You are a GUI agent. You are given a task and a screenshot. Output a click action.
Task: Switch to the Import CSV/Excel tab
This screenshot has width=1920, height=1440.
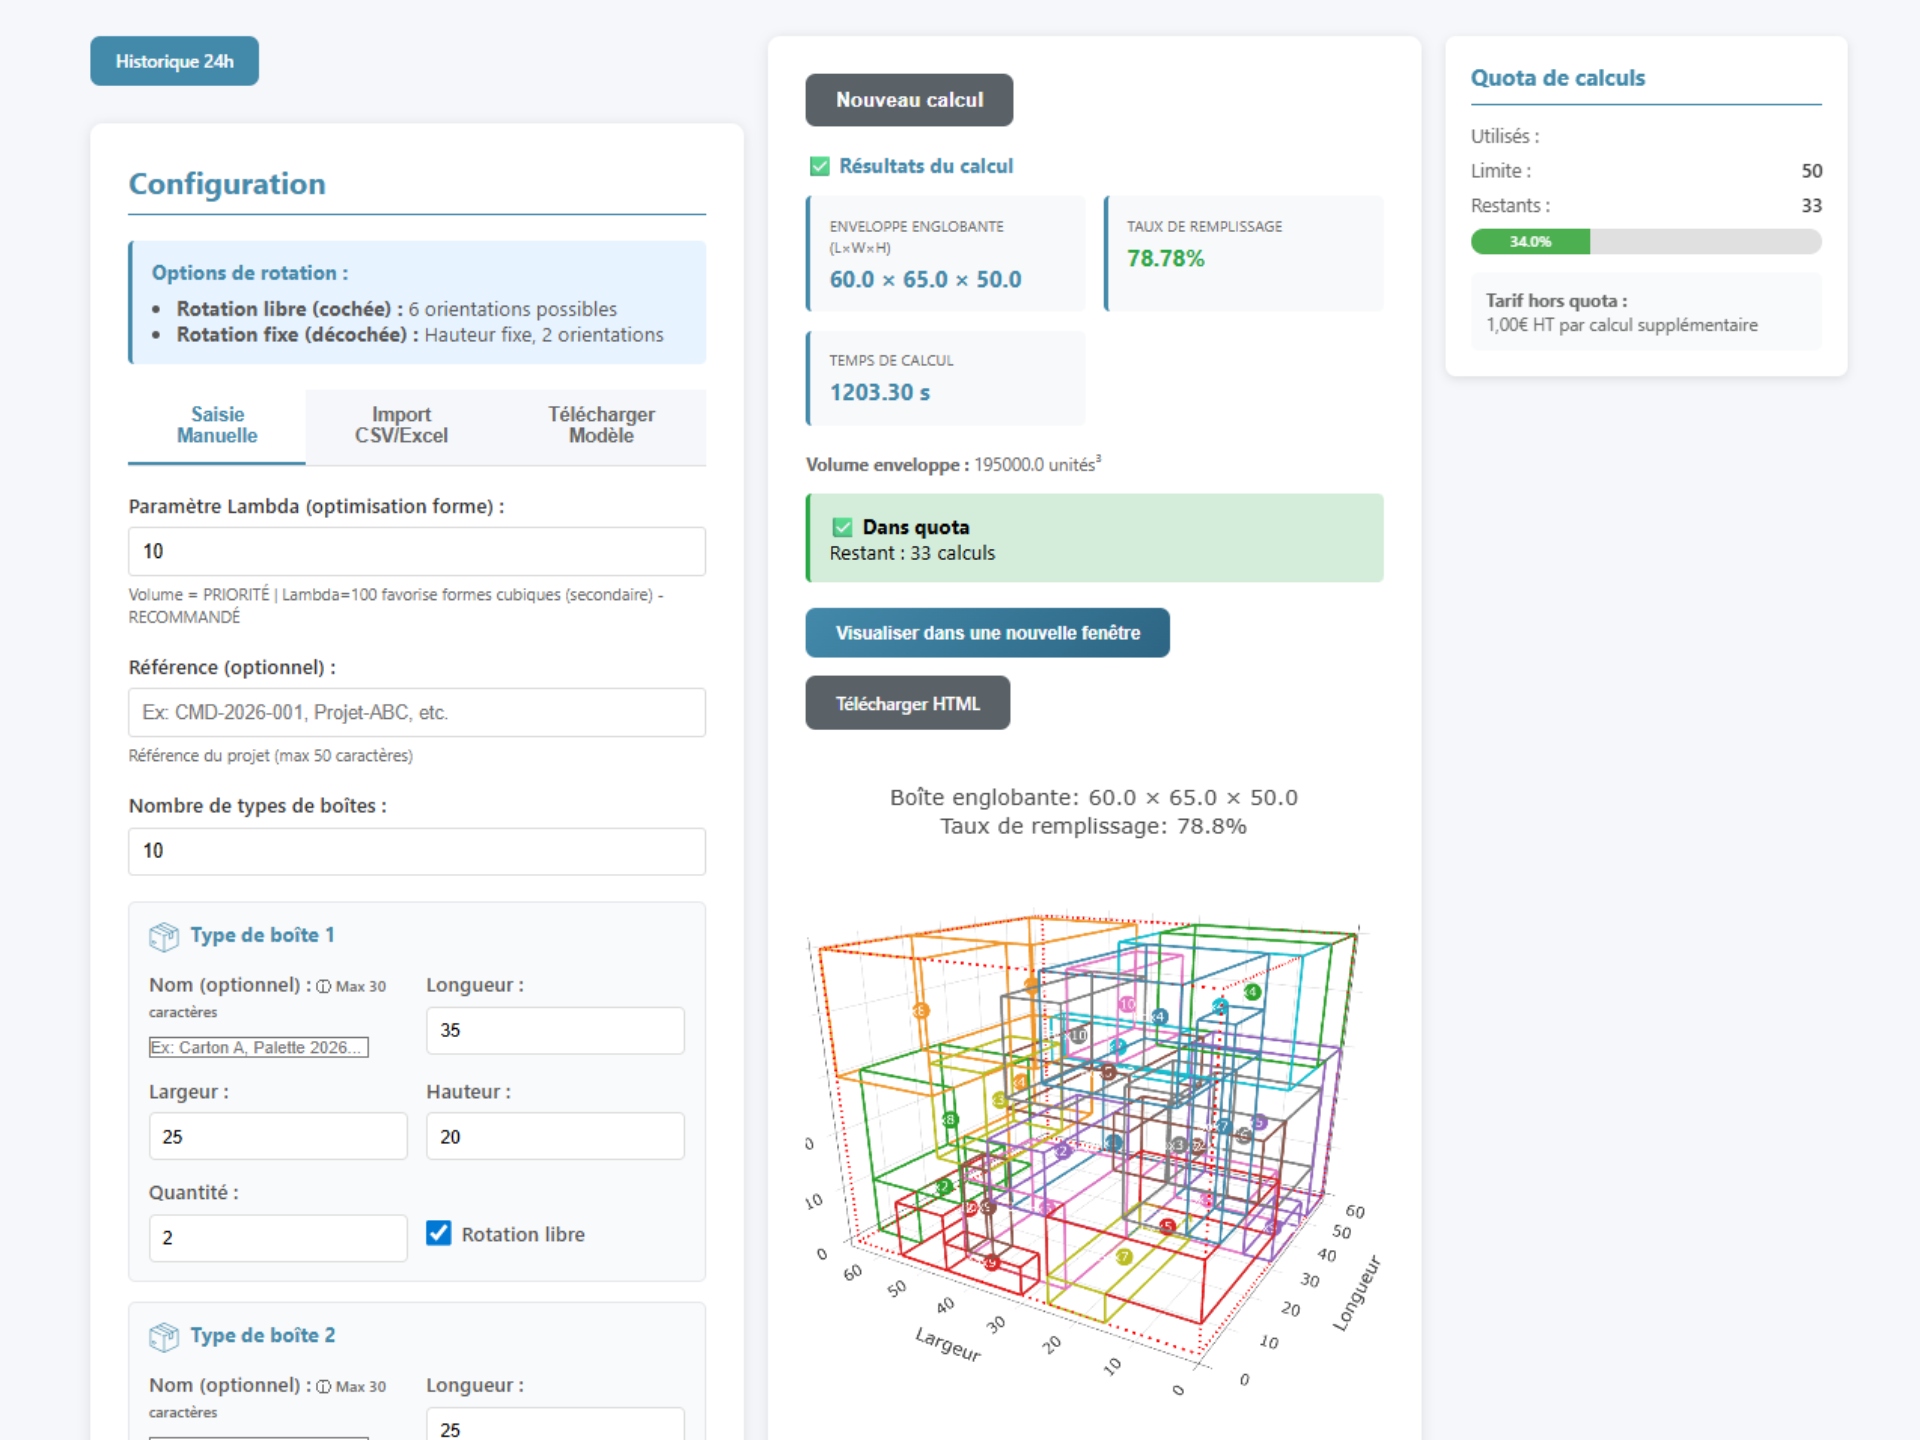pyautogui.click(x=400, y=425)
